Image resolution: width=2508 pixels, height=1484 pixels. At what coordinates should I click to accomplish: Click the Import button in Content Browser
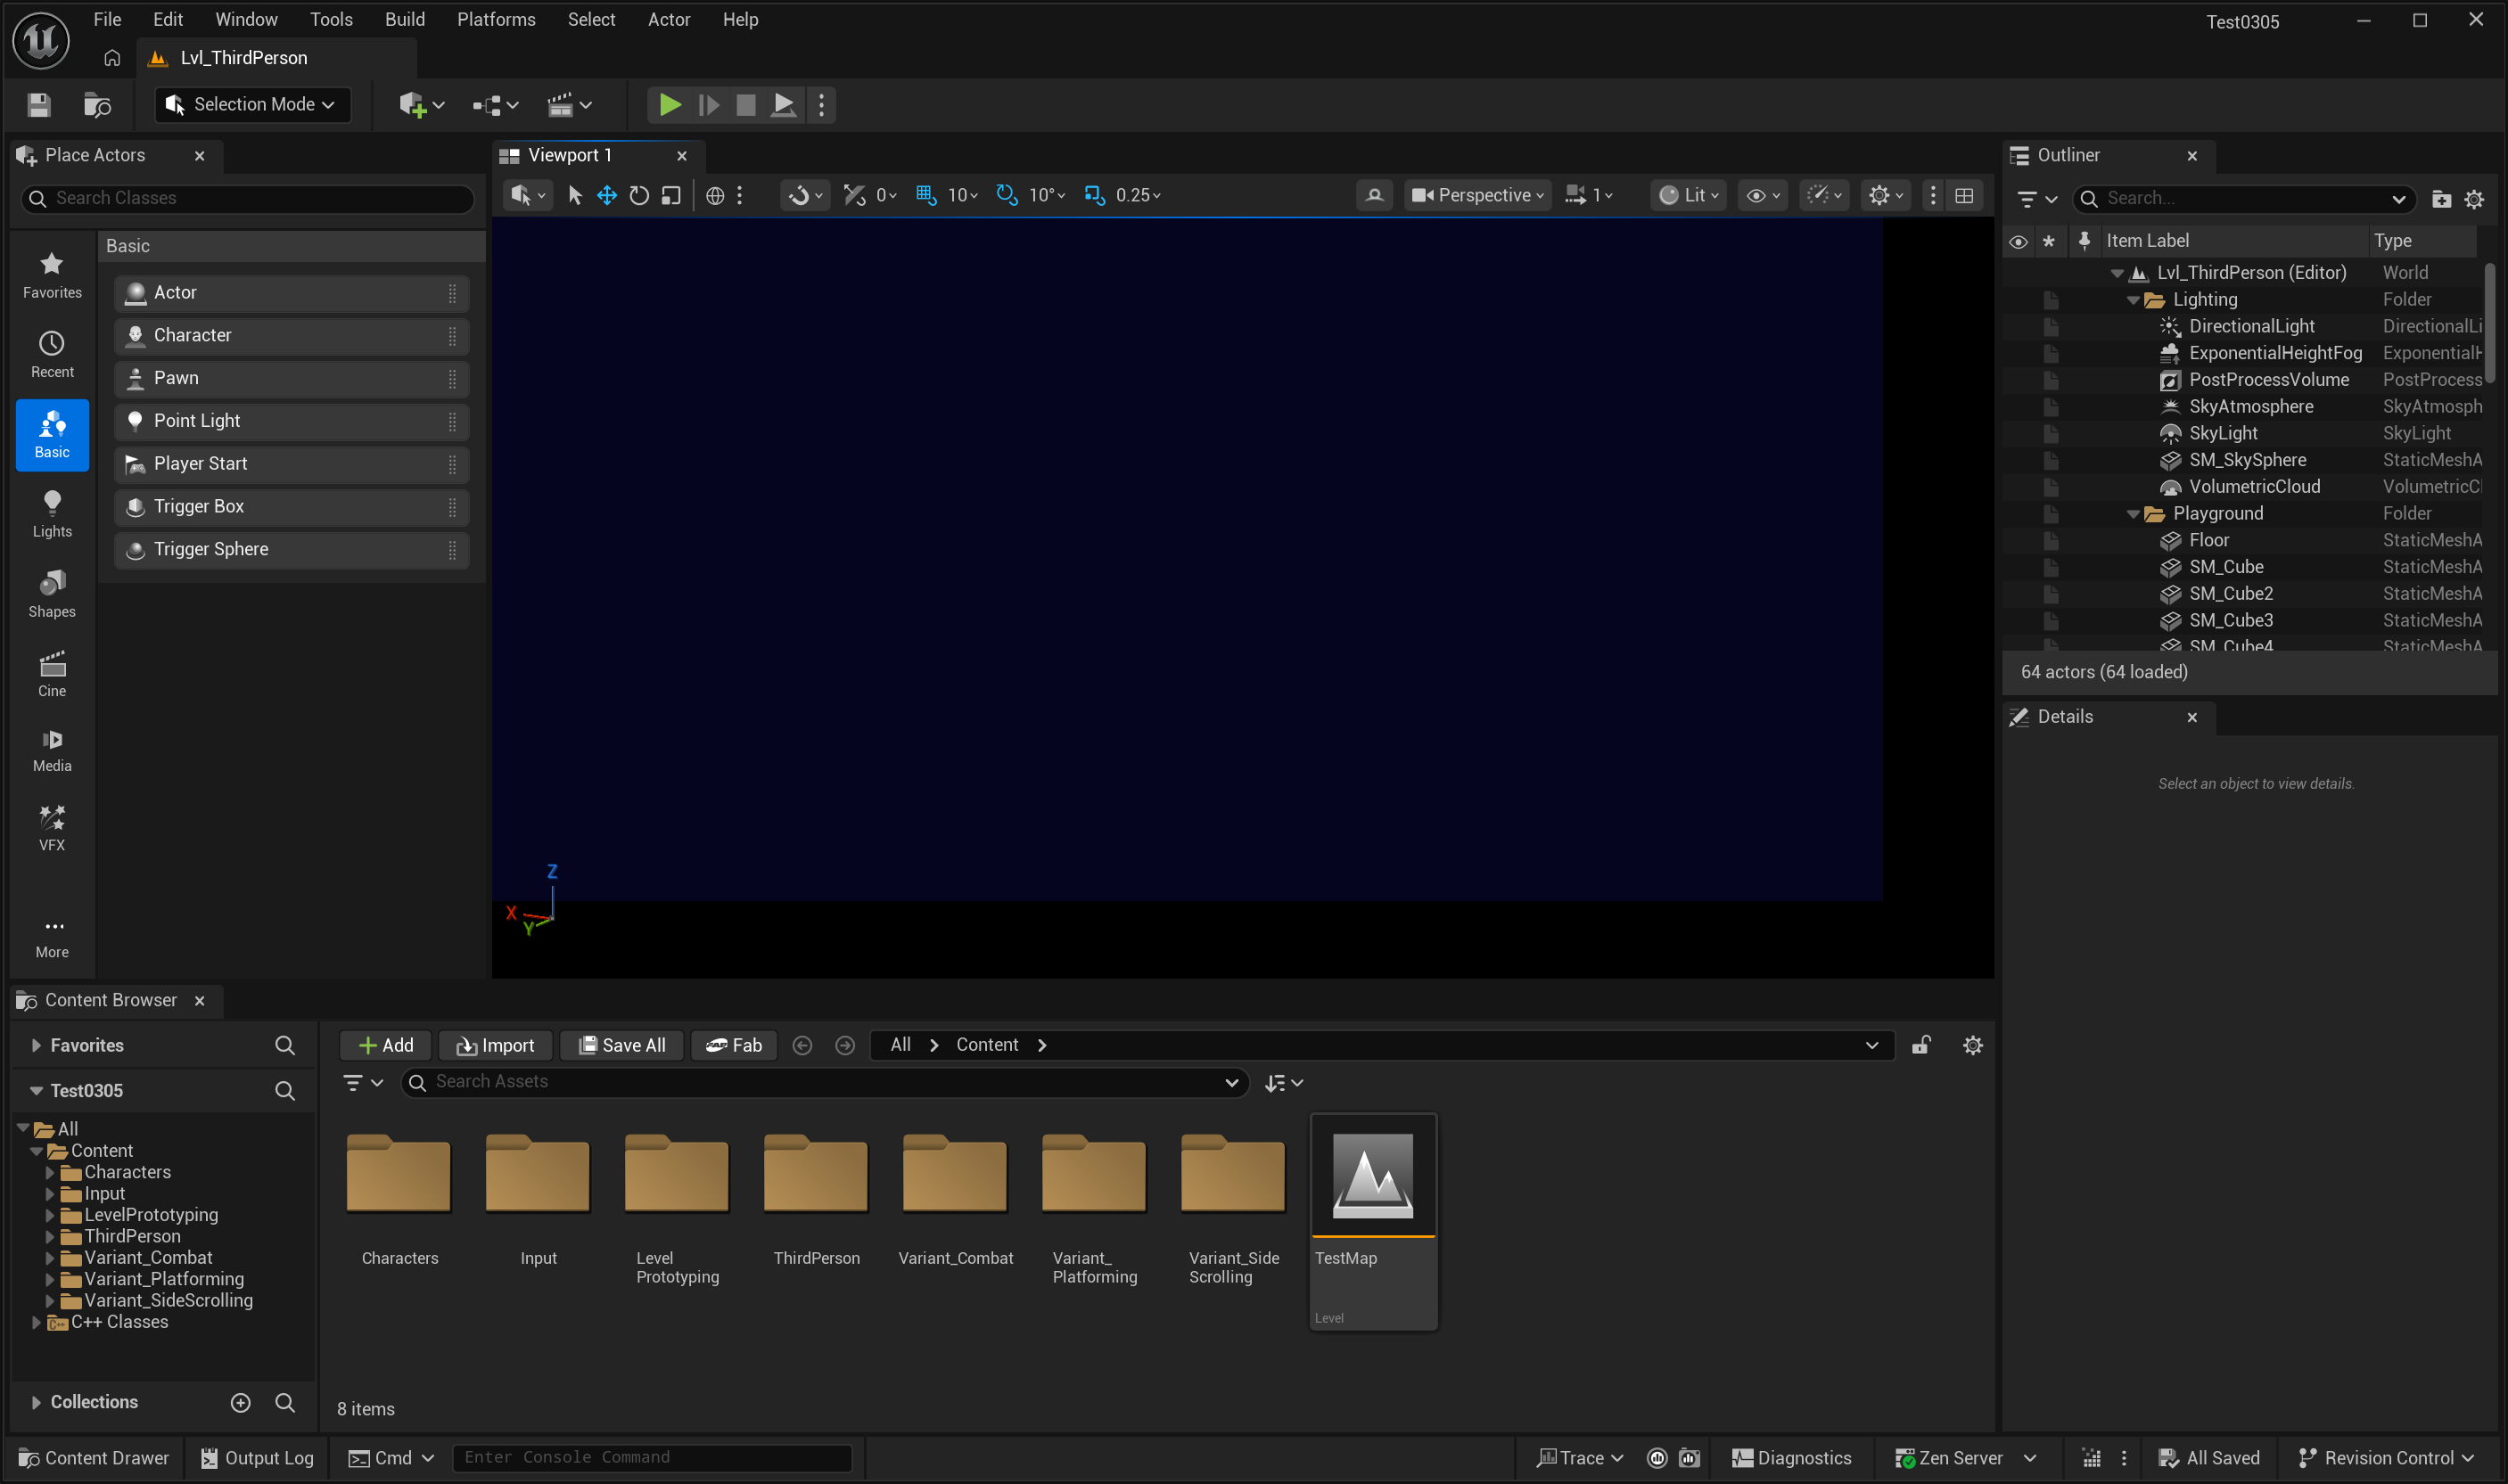point(495,1045)
